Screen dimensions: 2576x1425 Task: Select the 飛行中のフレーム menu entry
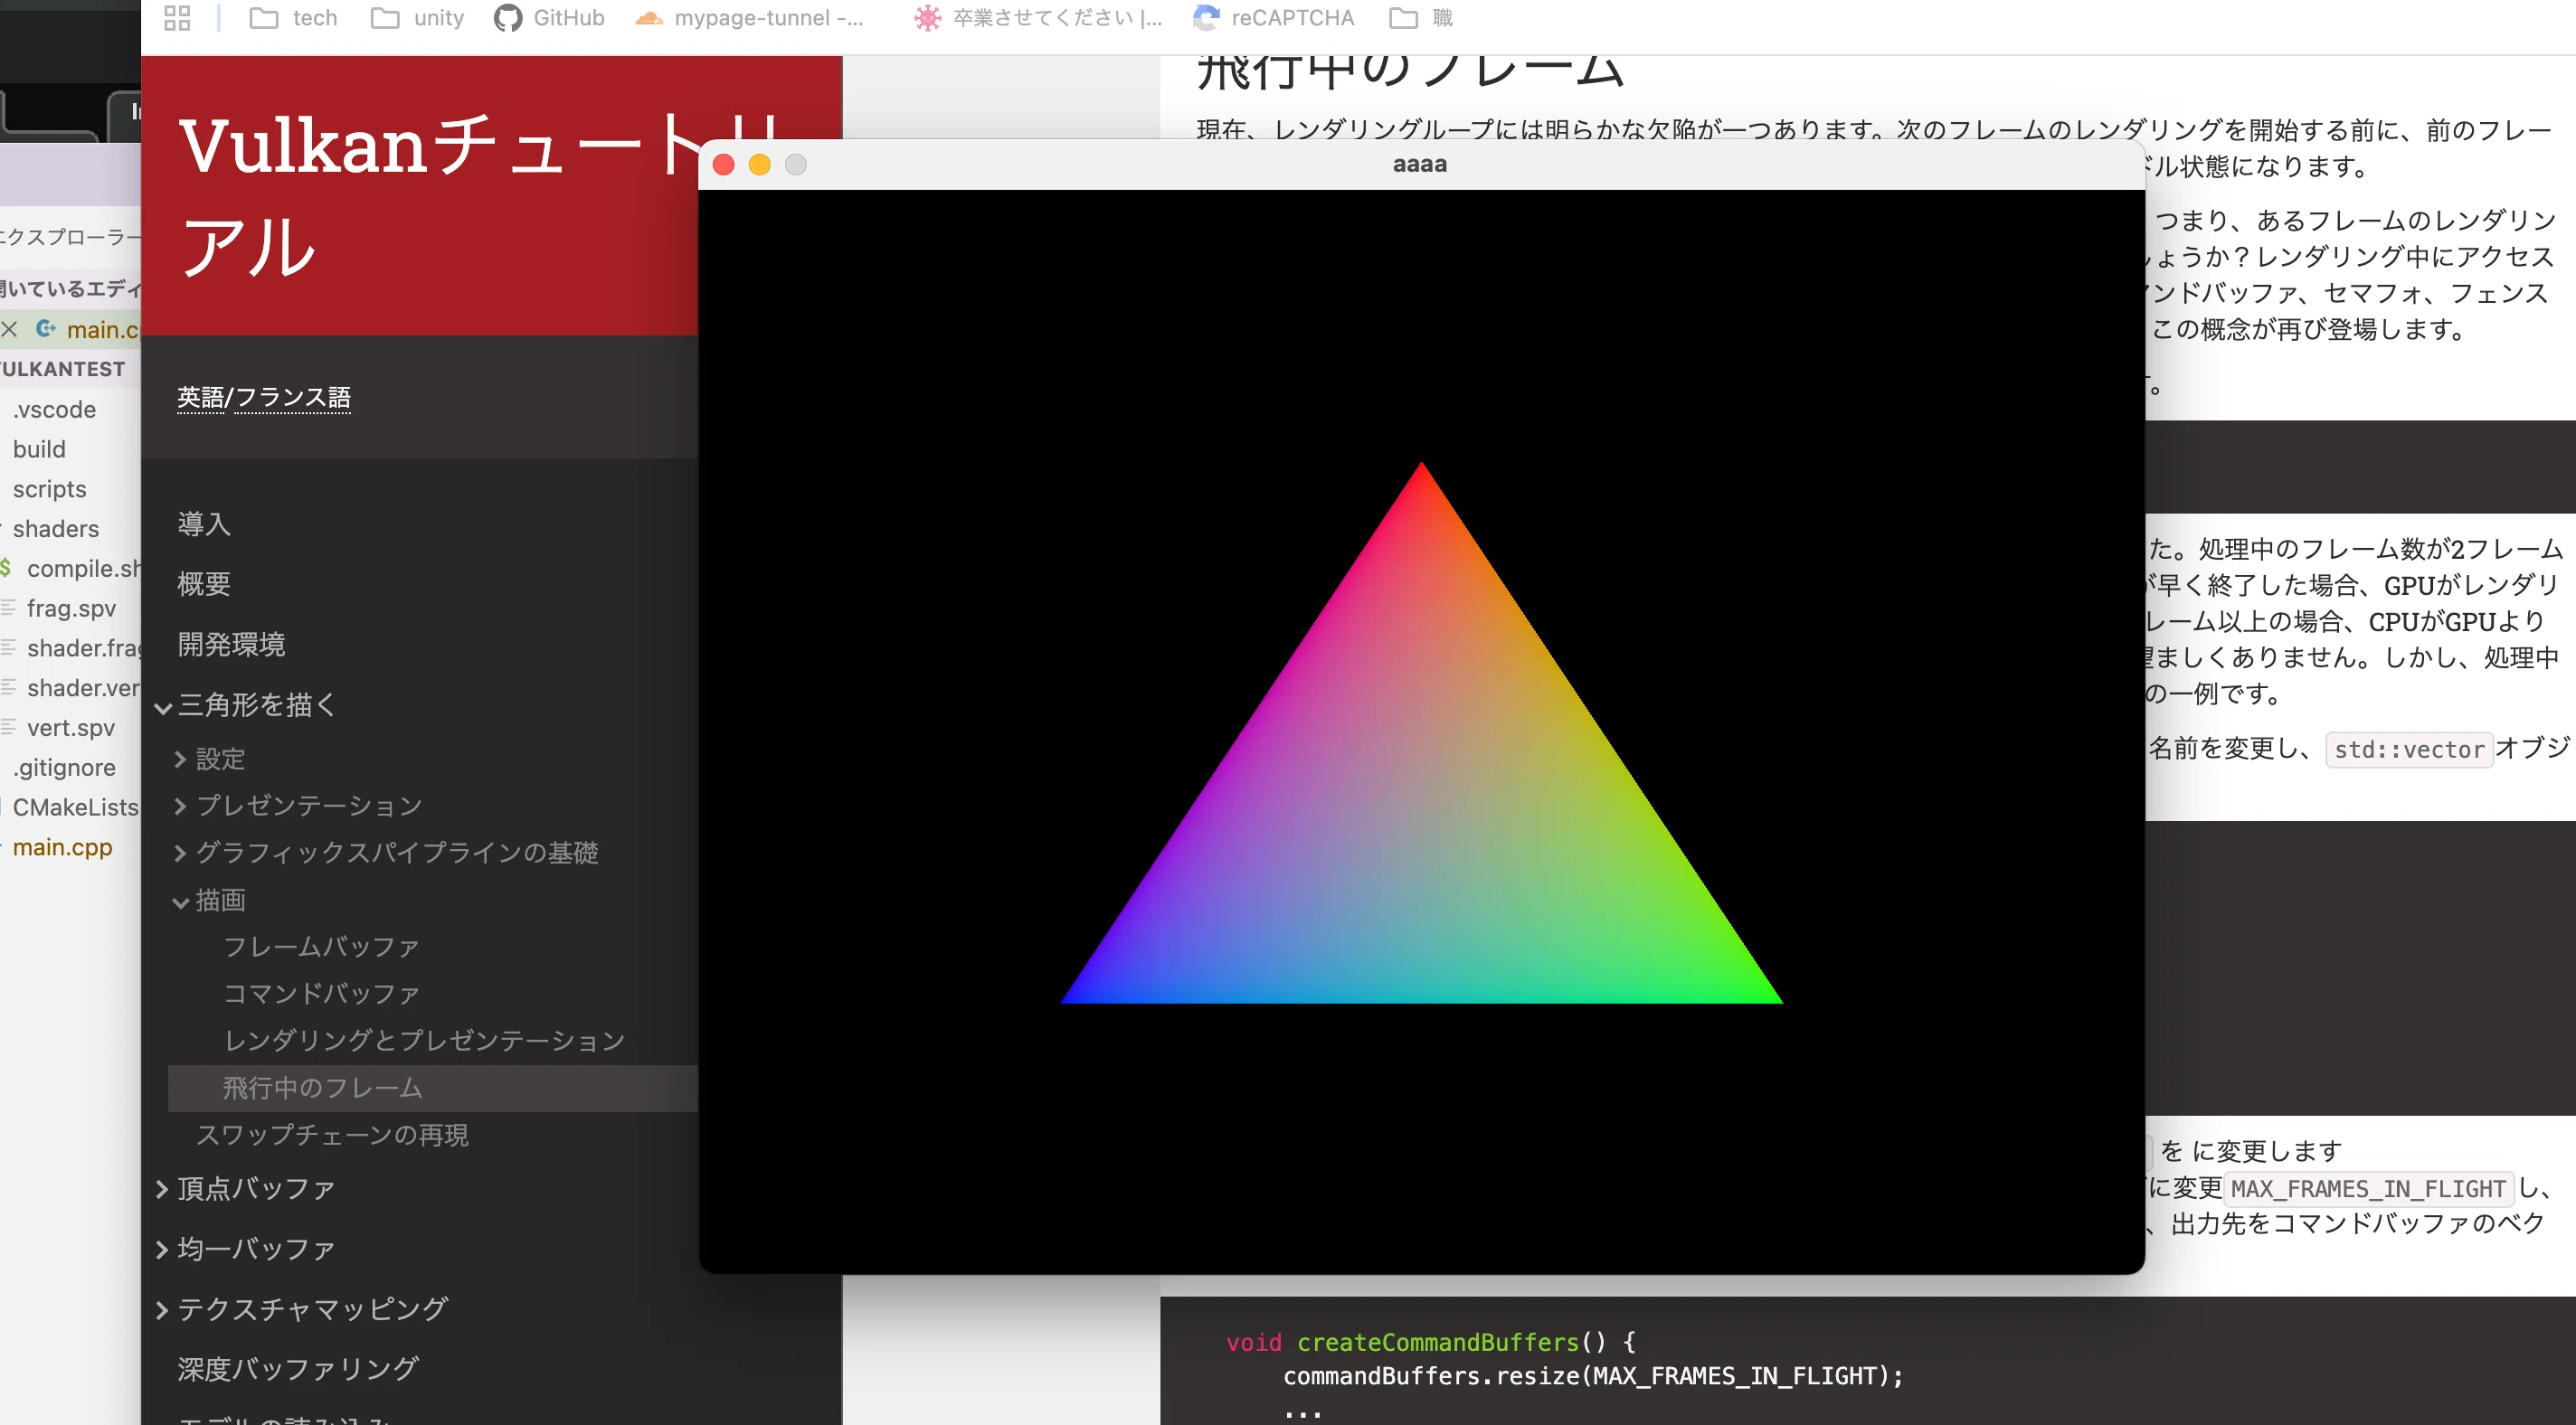pyautogui.click(x=432, y=1088)
